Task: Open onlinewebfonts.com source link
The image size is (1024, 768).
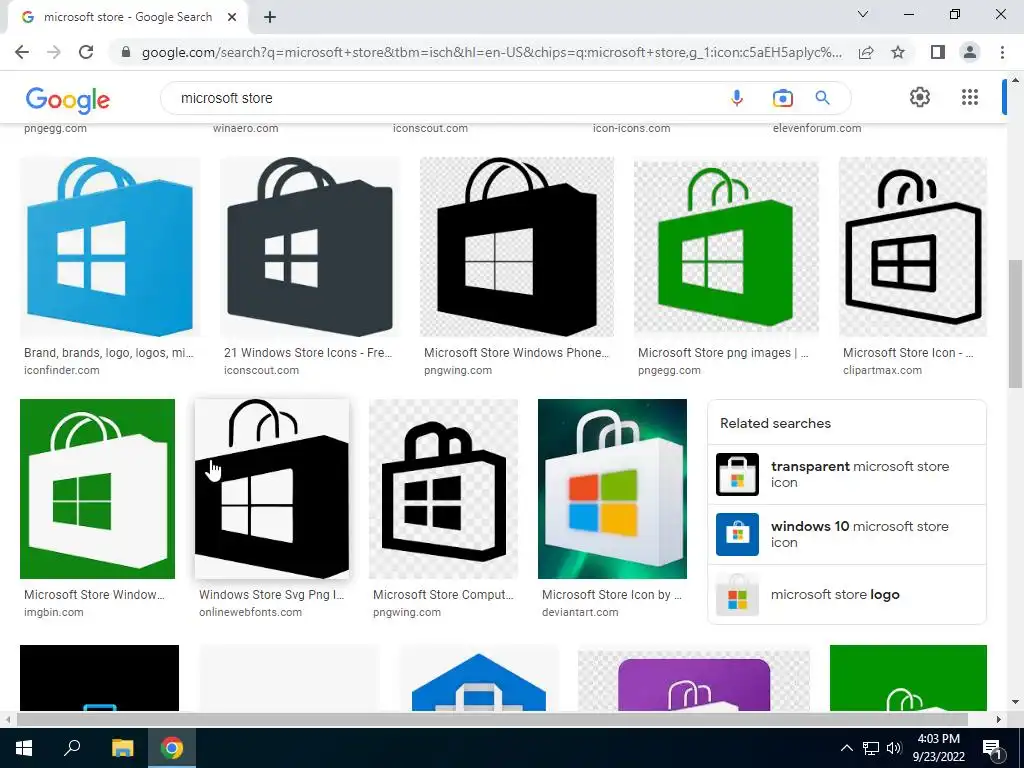Action: tap(250, 613)
